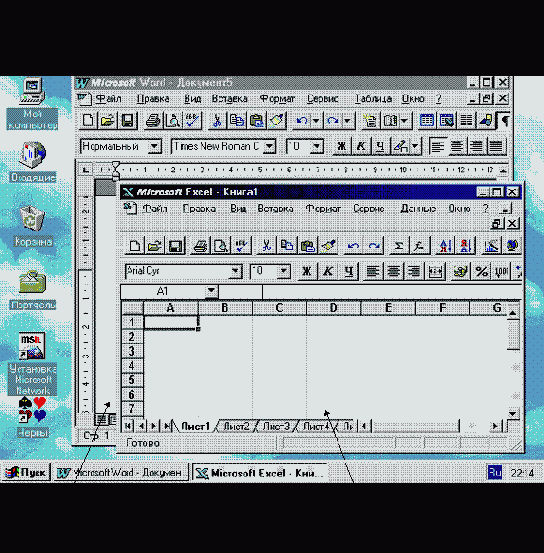
Task: Open Word's Файл menu
Action: point(109,99)
